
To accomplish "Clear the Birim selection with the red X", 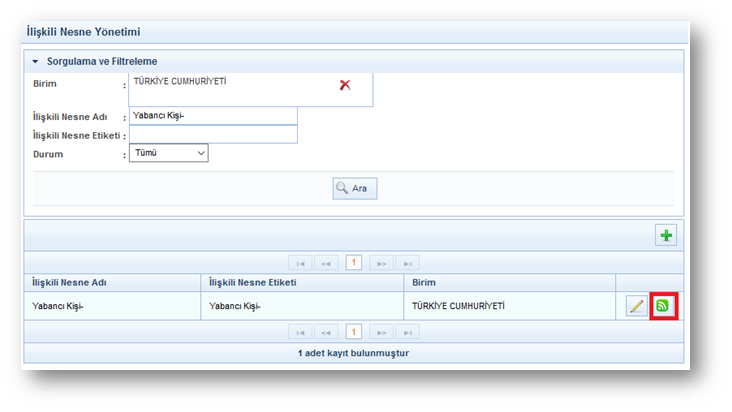I will click(x=345, y=85).
